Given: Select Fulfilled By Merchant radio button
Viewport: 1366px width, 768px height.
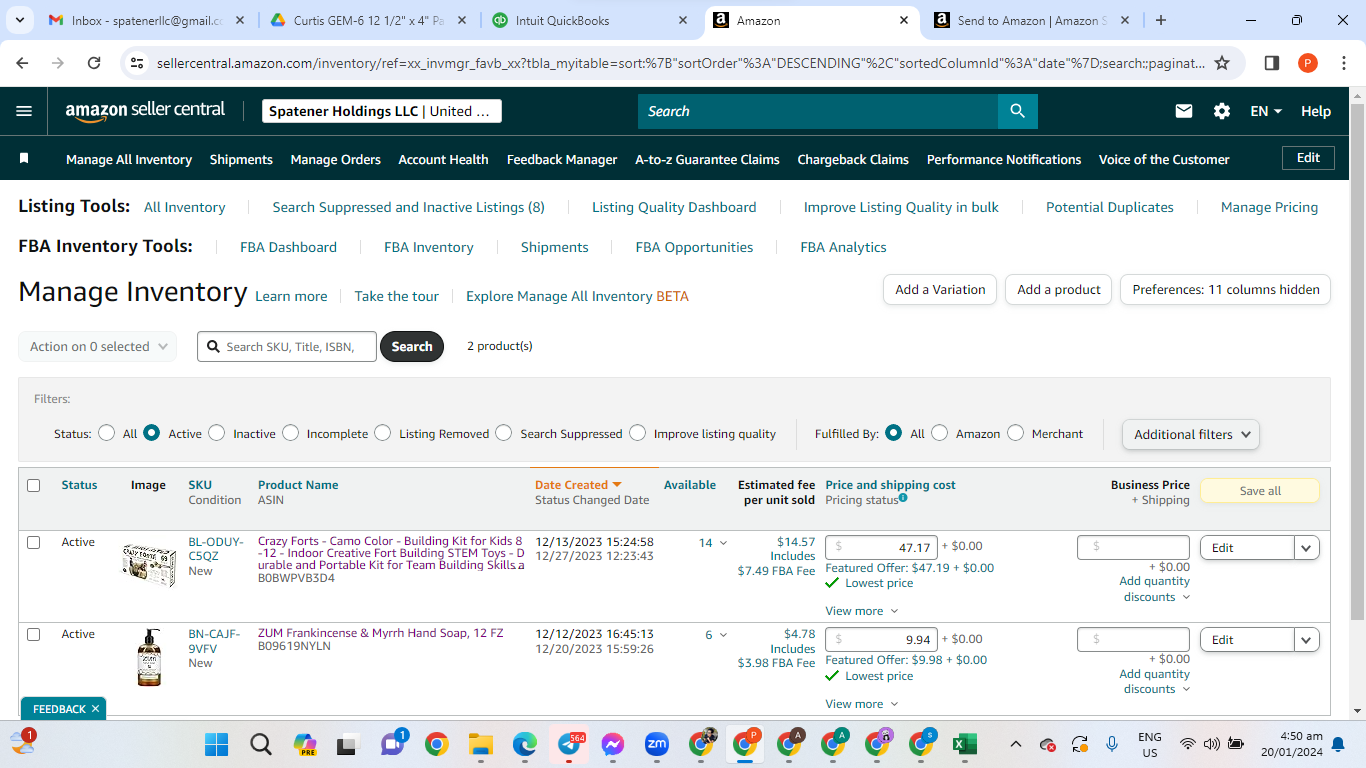Looking at the screenshot, I should [1016, 433].
